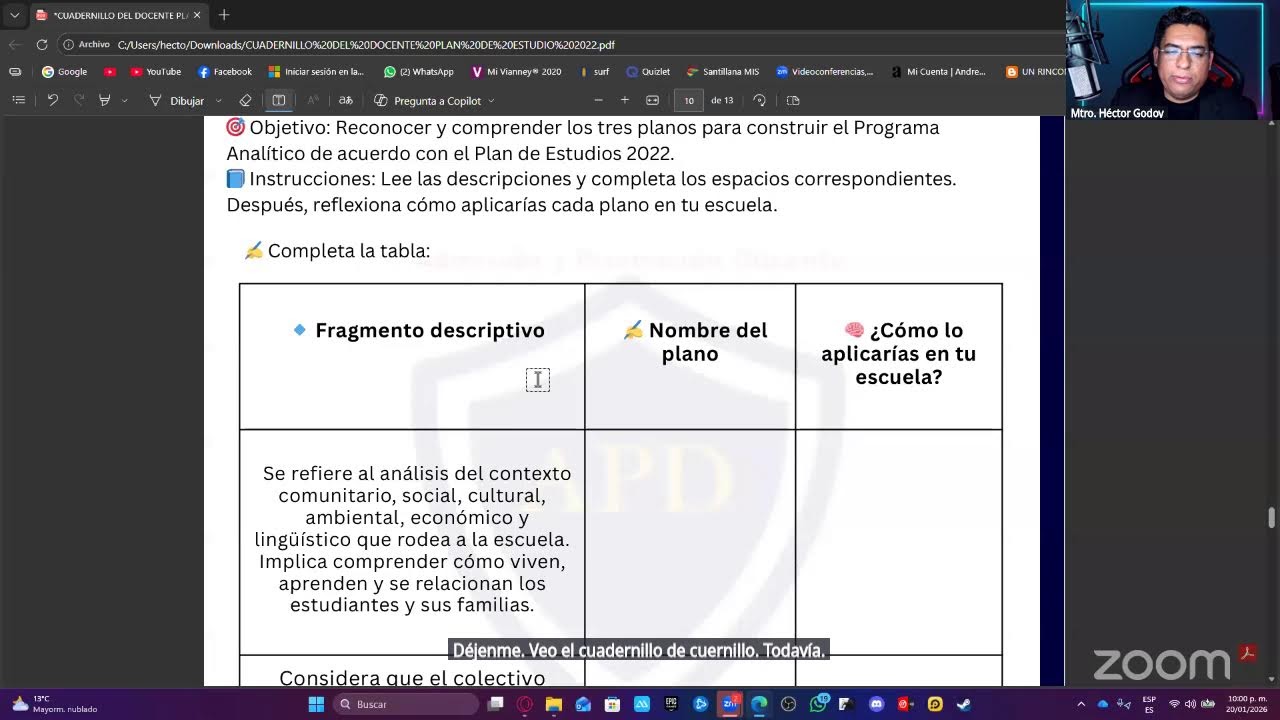
Task: Select the eraser tool
Action: coord(245,100)
